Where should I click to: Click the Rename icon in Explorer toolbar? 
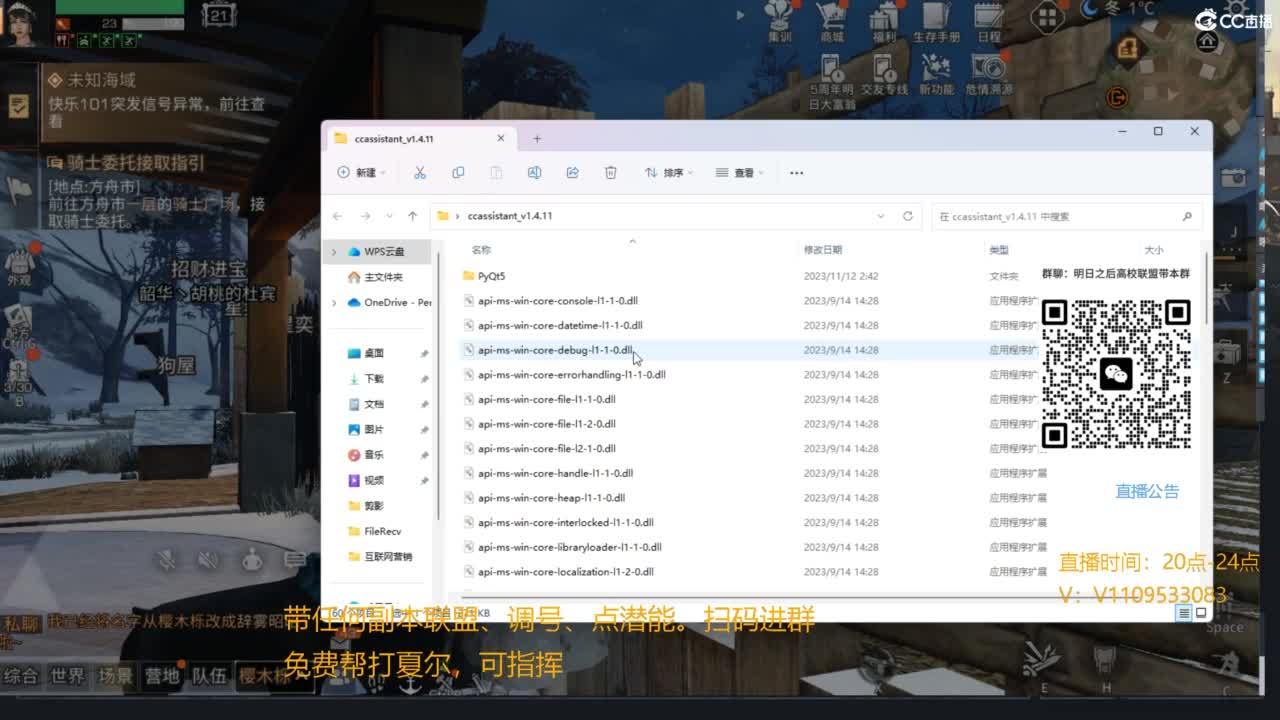click(534, 173)
